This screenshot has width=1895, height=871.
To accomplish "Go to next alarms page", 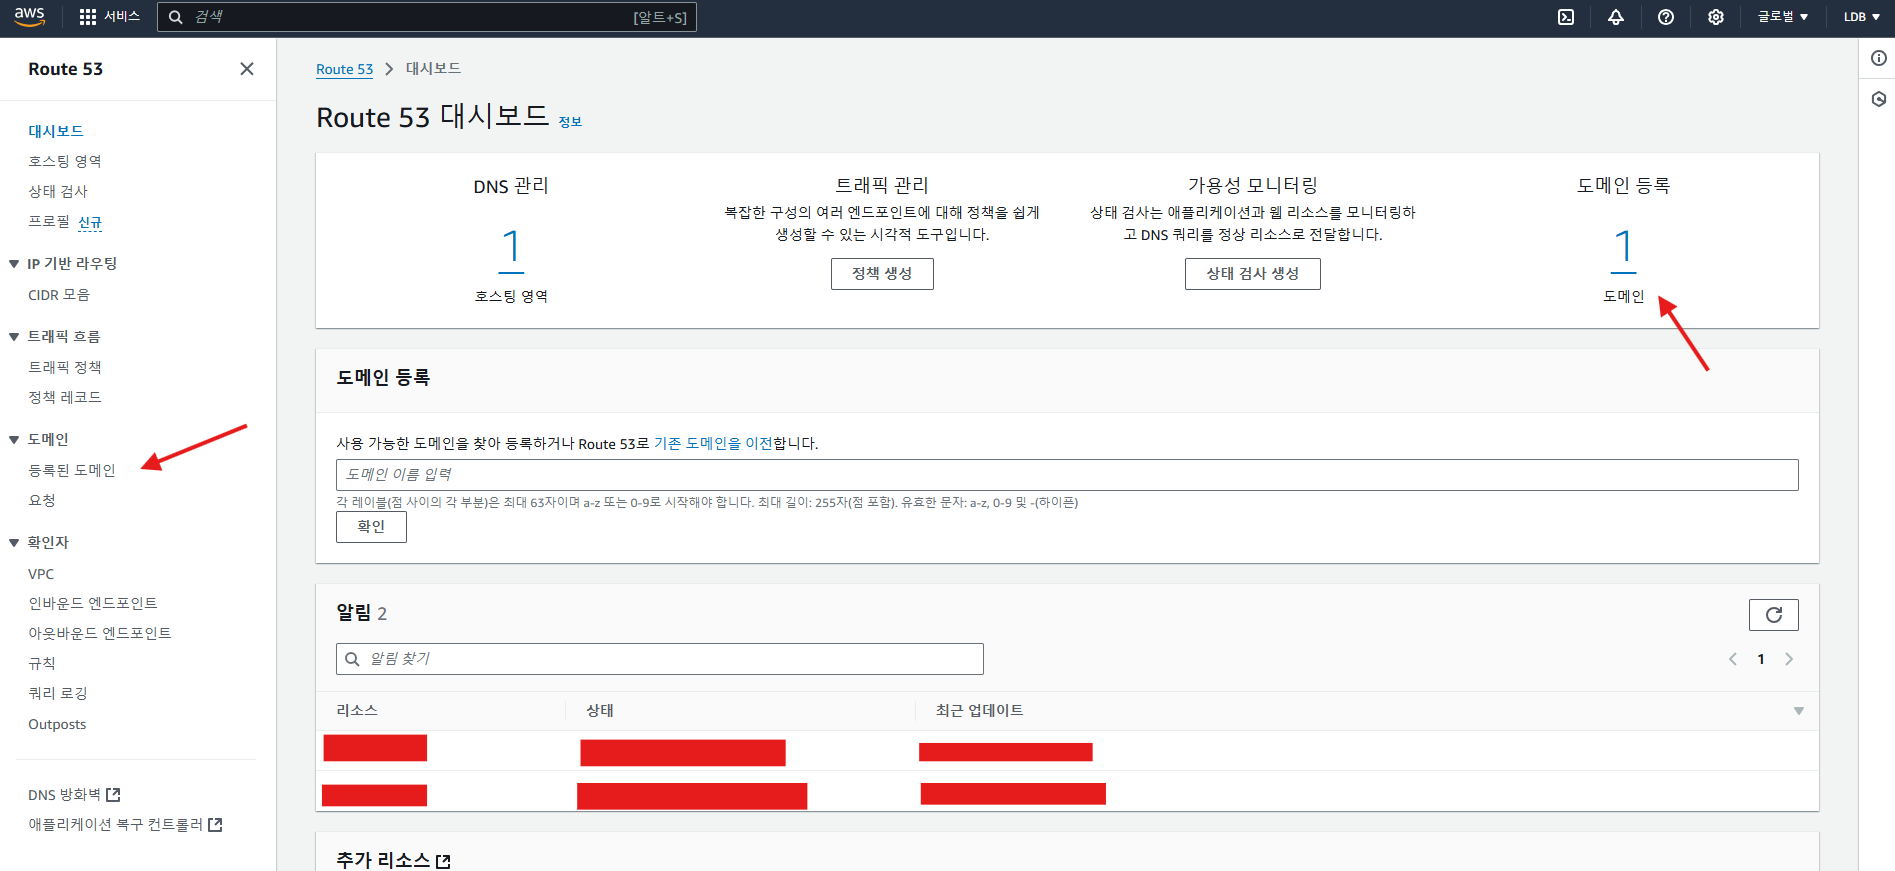I will (x=1789, y=659).
